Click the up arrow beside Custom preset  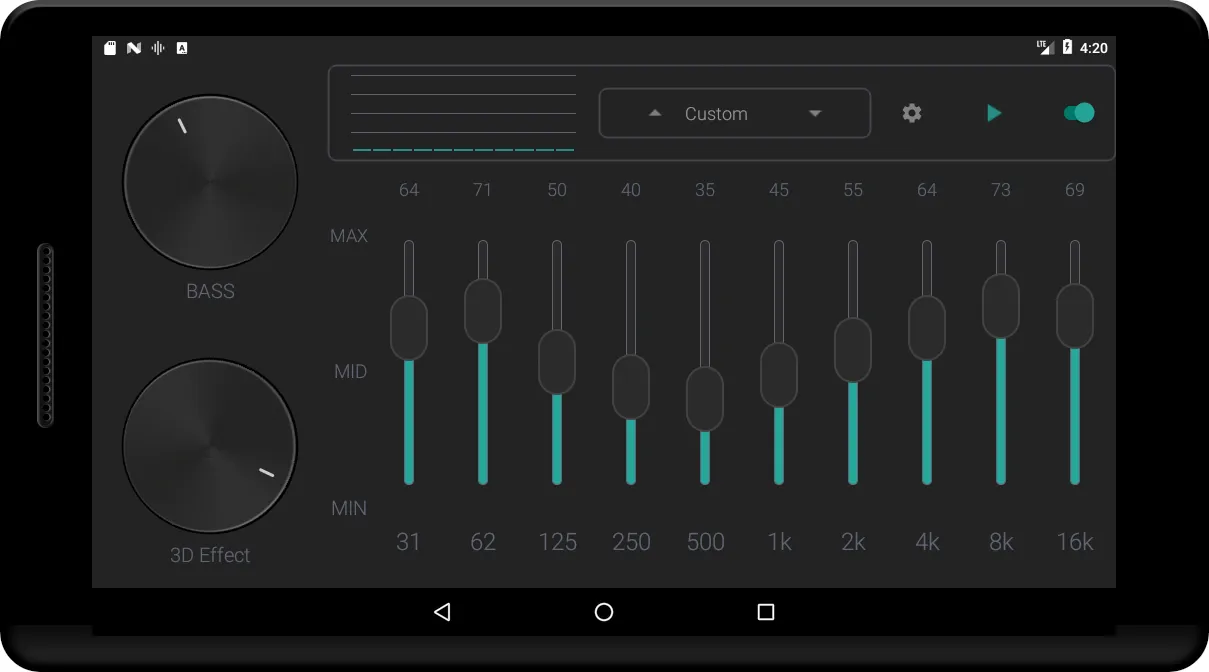click(x=656, y=113)
